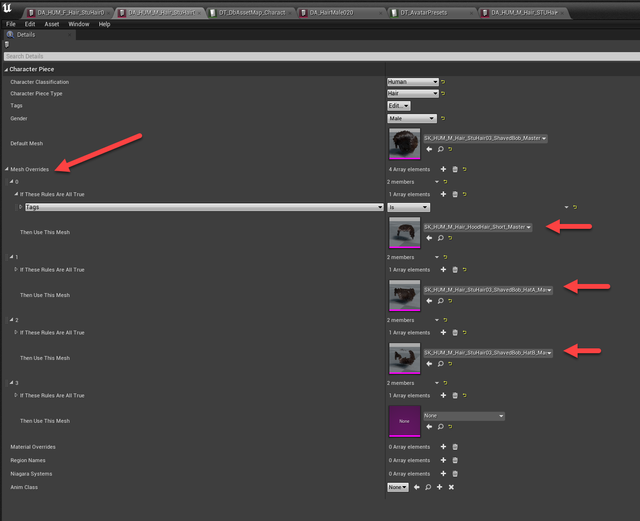640x521 pixels.
Task: Open the Help menu
Action: click(104, 24)
